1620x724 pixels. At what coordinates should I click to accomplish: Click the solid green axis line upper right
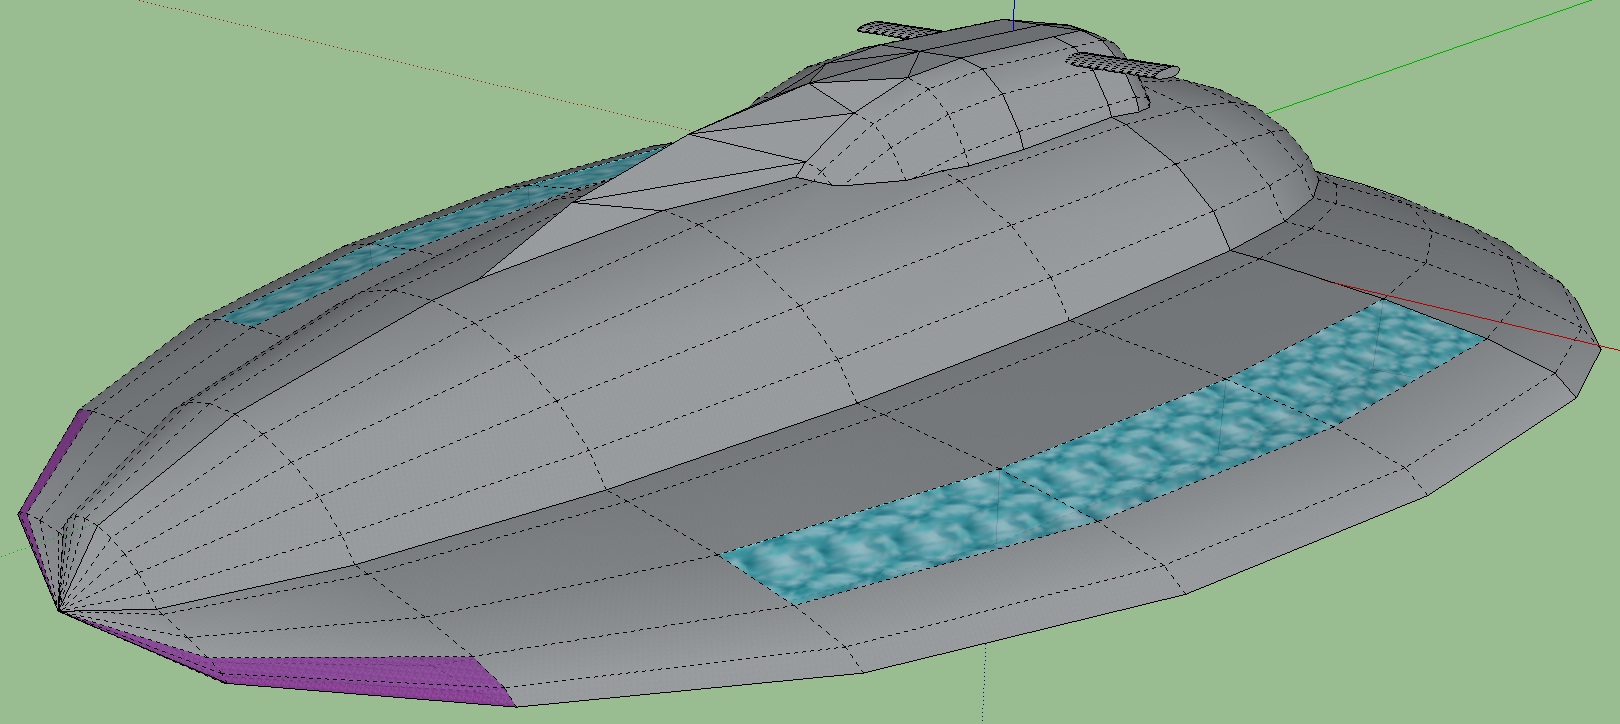tap(1450, 58)
